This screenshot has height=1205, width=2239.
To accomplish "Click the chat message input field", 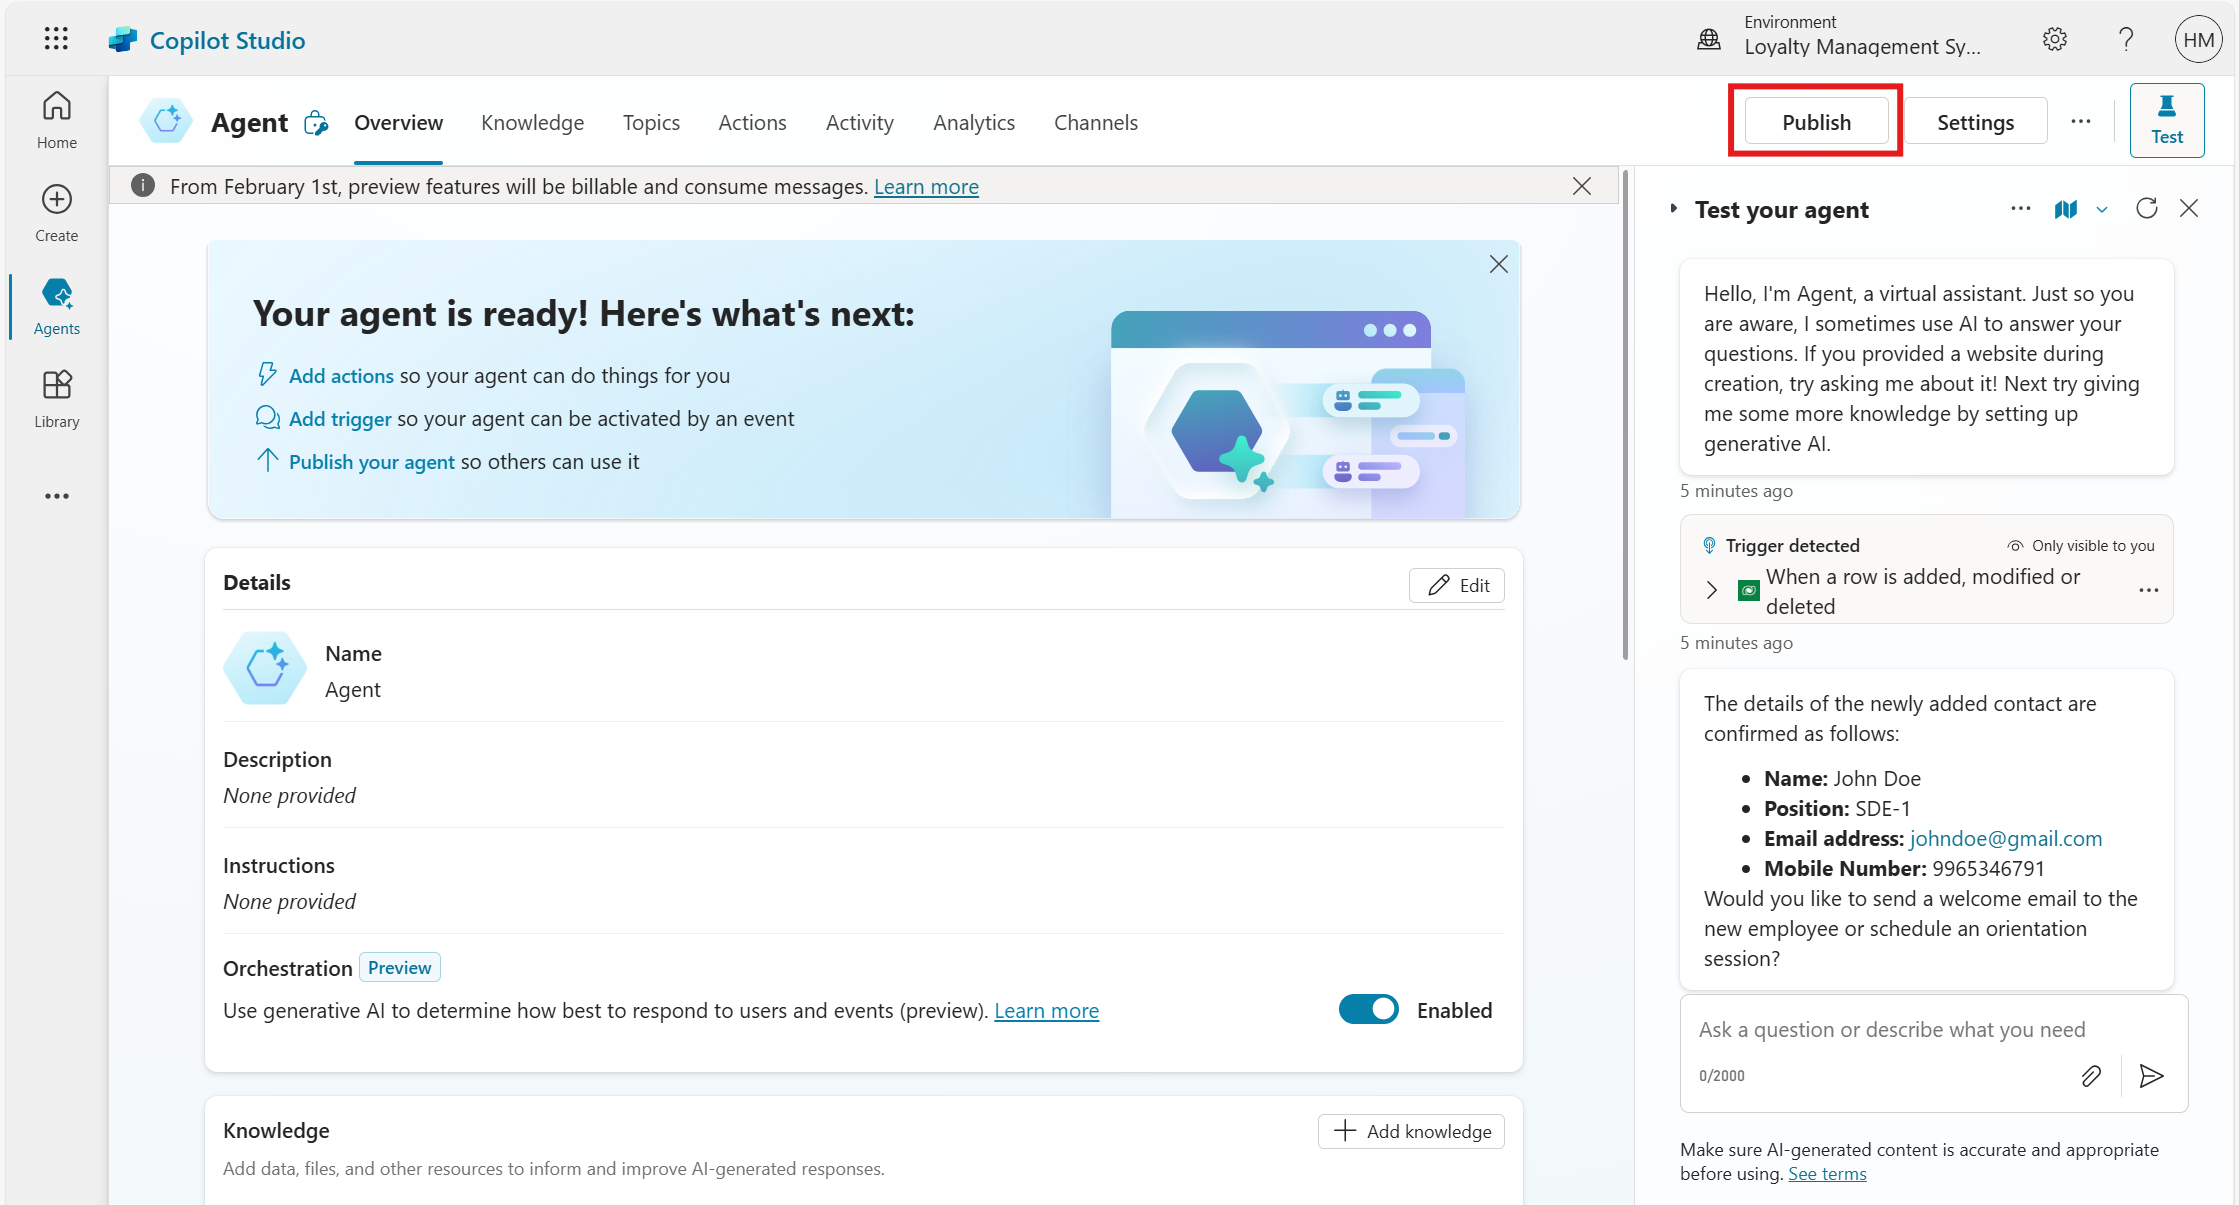I will pos(1890,1030).
